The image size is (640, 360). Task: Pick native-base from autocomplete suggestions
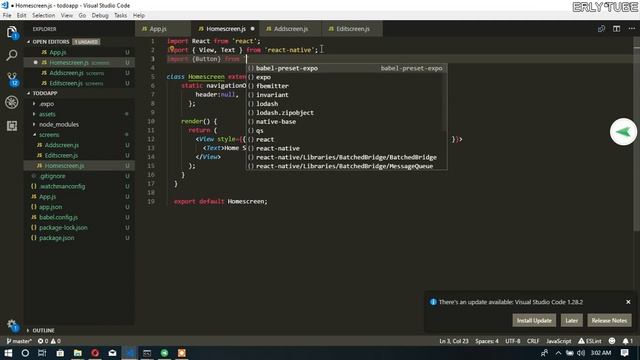pos(346,122)
